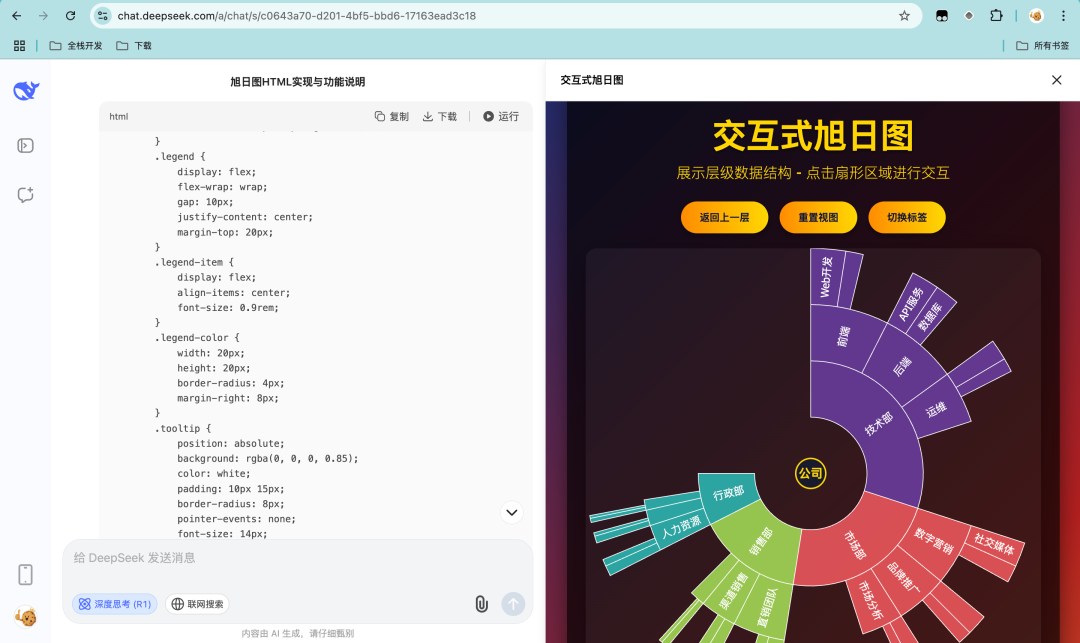The height and width of the screenshot is (643, 1080).
Task: Select the 销售部 green segment
Action: pyautogui.click(x=760, y=540)
